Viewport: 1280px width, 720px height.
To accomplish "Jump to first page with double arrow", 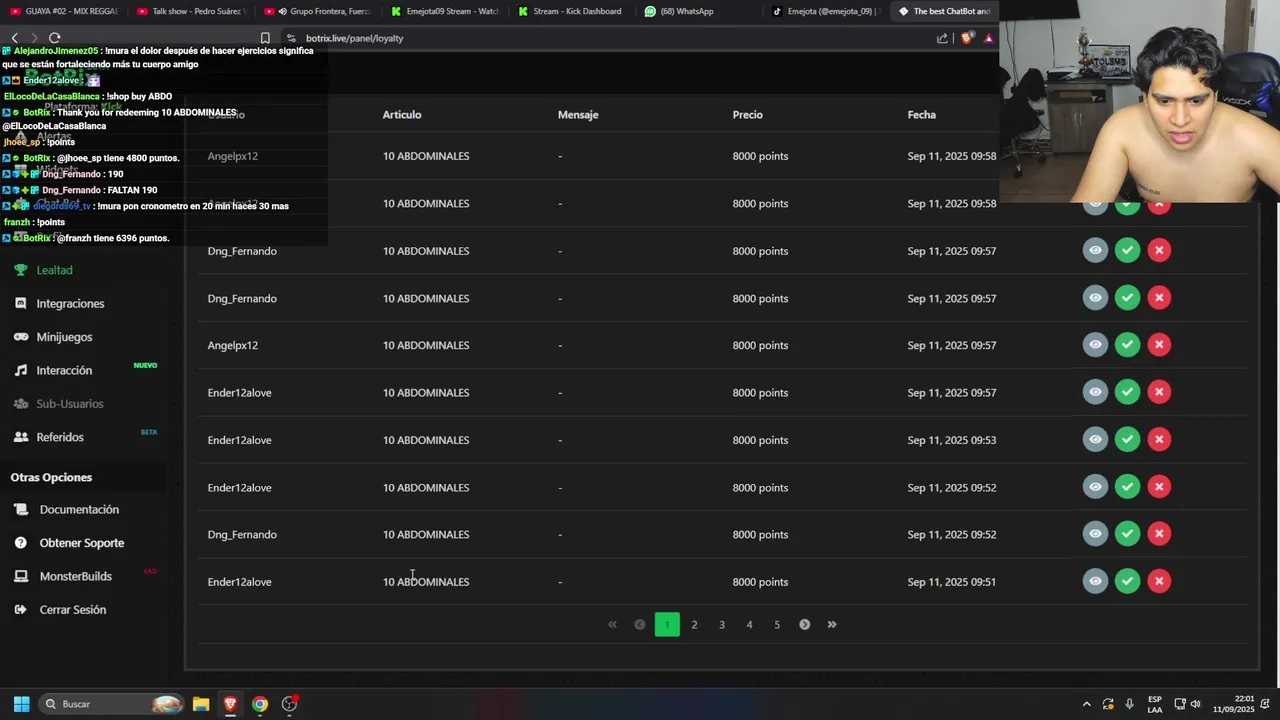I will pyautogui.click(x=612, y=624).
